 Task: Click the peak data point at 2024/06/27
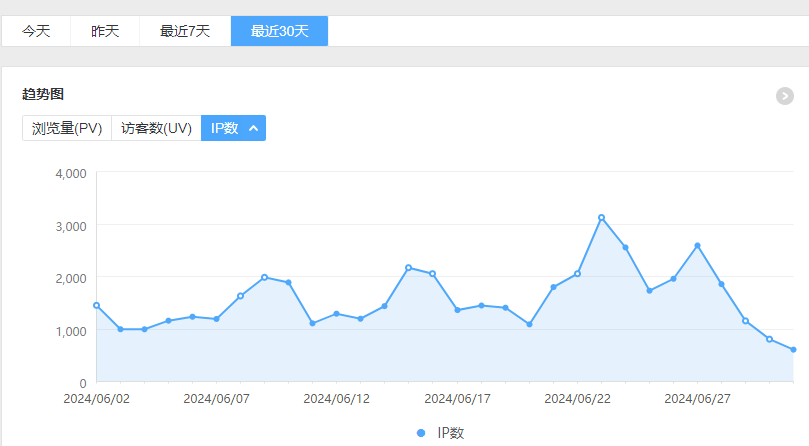coord(697,246)
